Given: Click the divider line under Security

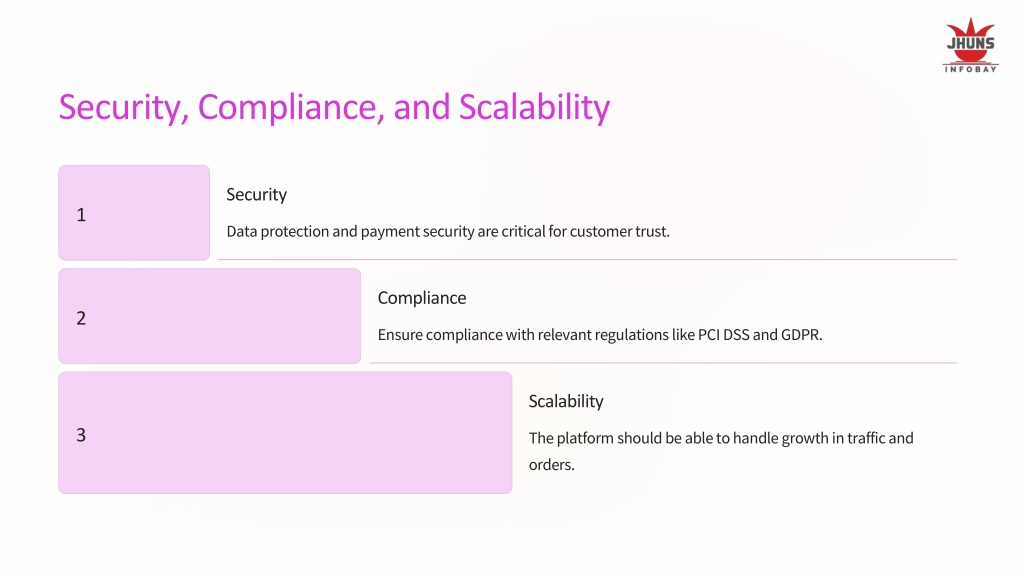Looking at the screenshot, I should click(587, 259).
